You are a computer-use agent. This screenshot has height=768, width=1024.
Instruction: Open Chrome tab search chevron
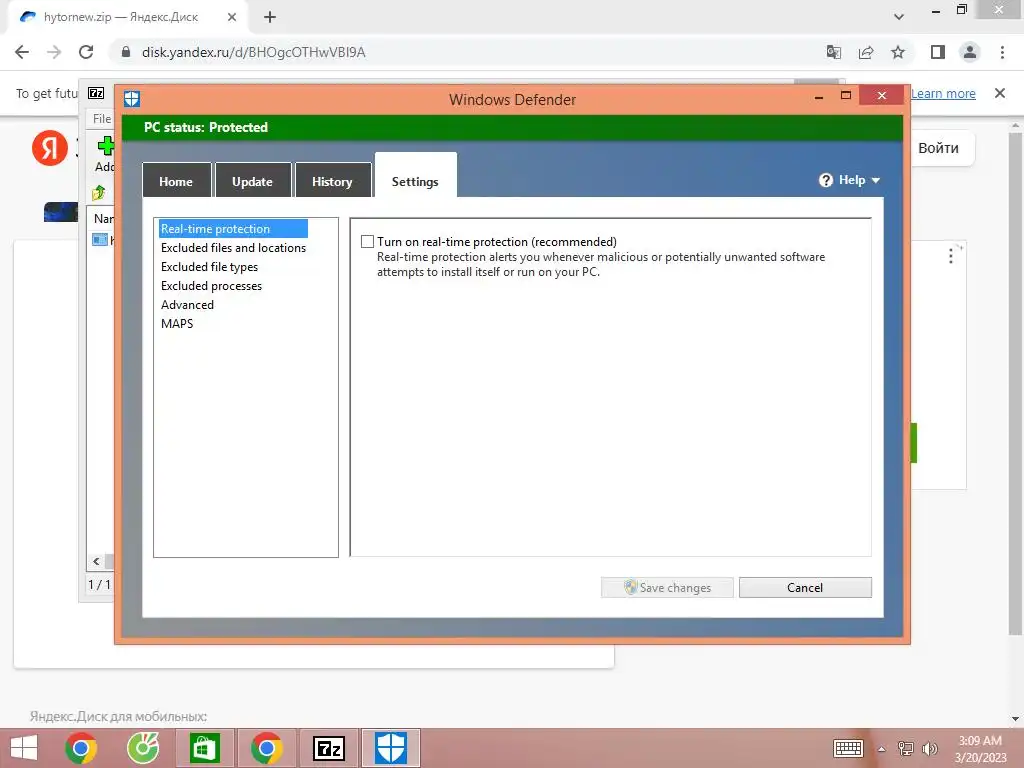point(899,16)
